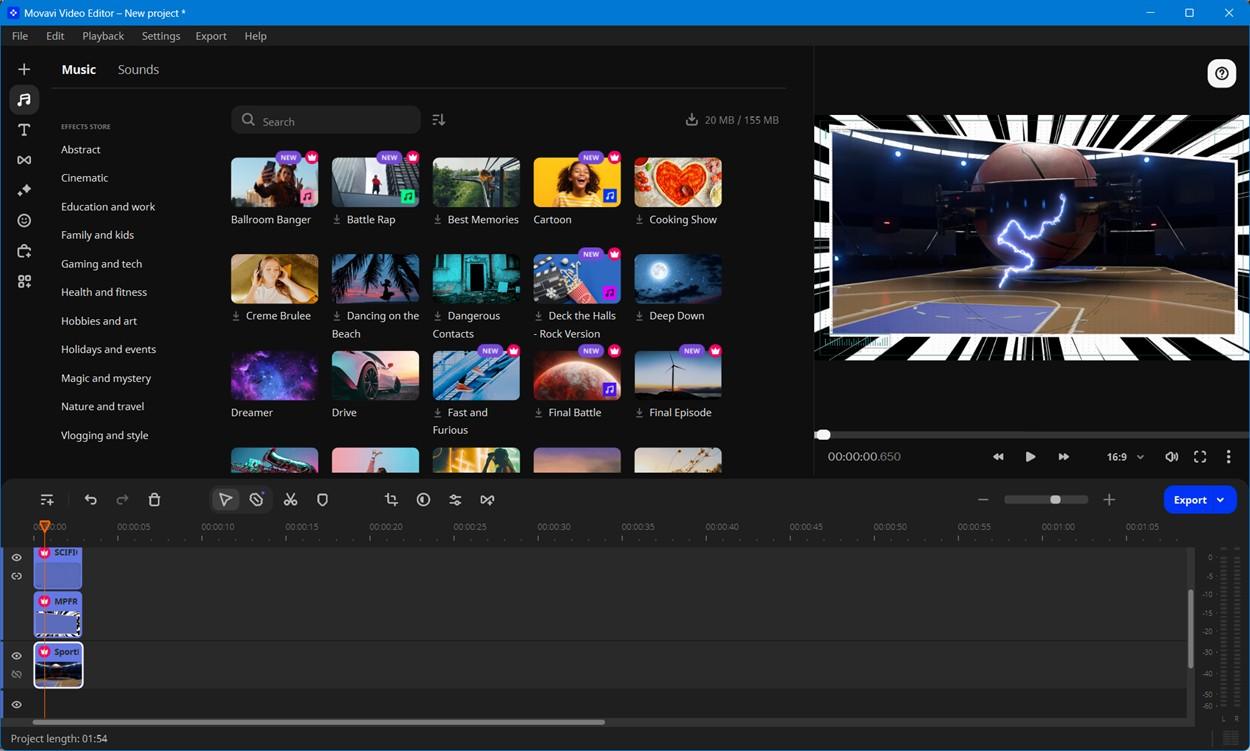
Task: Adjust the timeline zoom slider handle
Action: click(x=1055, y=500)
